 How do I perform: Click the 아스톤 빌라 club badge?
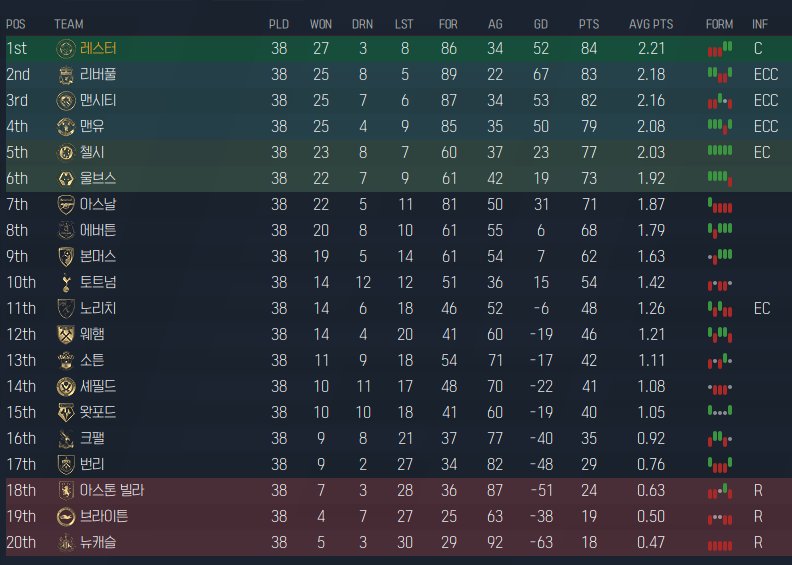pyautogui.click(x=66, y=490)
